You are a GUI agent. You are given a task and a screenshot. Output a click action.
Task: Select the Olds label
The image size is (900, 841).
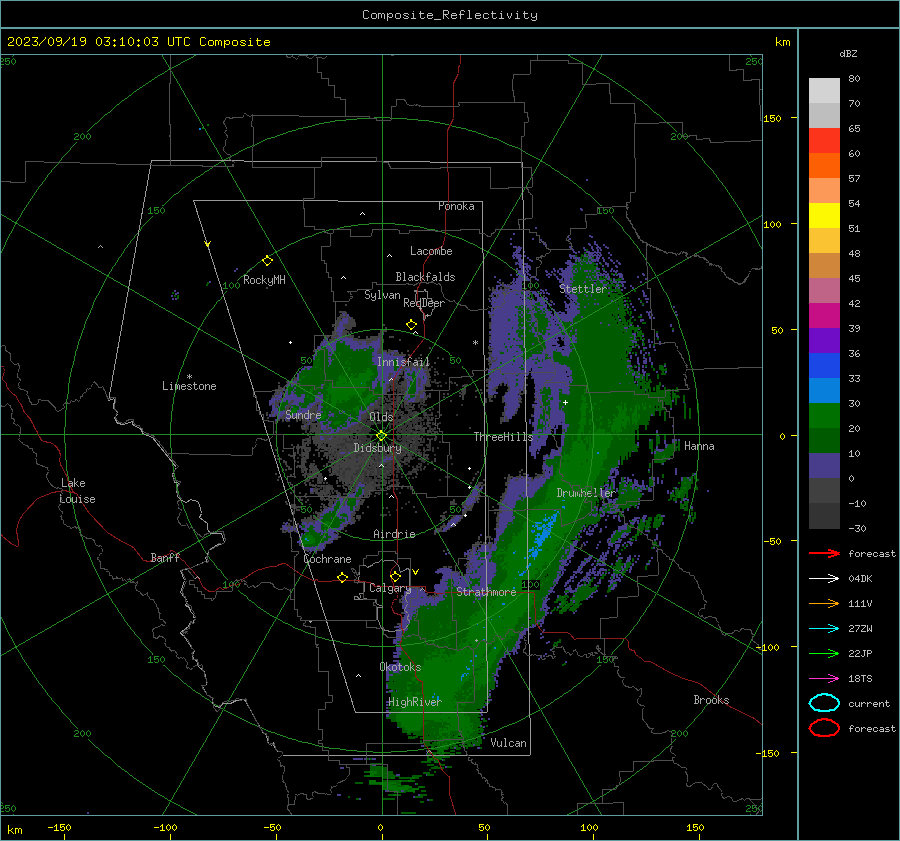point(381,417)
